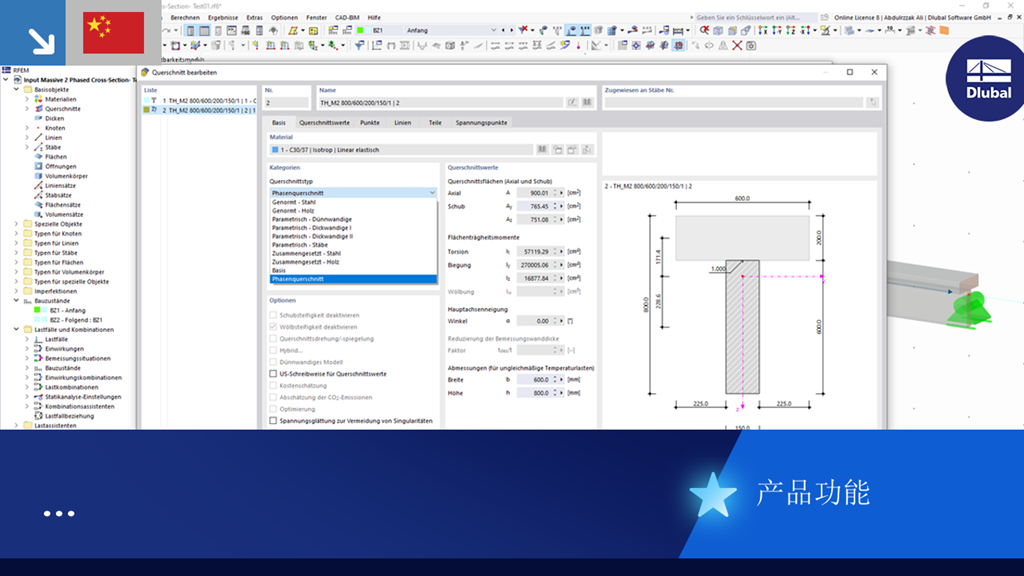The height and width of the screenshot is (576, 1024).
Task: Select list row 1 TH_M2 800/600/200/150/1
Action: tap(200, 101)
